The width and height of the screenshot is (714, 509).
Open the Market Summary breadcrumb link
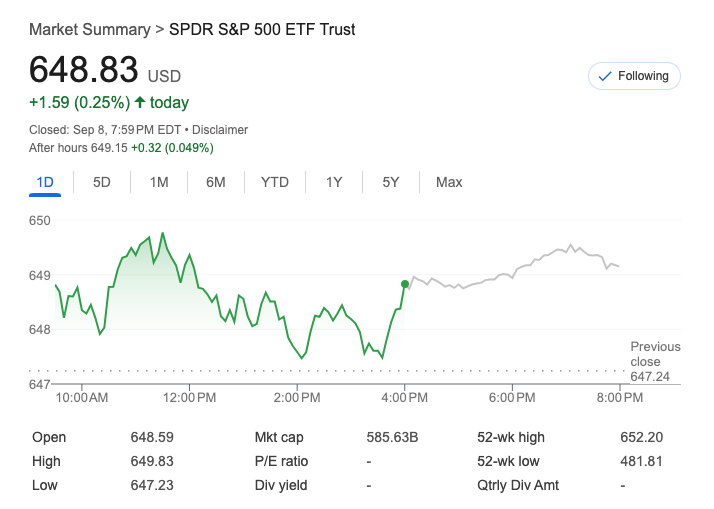pos(89,29)
